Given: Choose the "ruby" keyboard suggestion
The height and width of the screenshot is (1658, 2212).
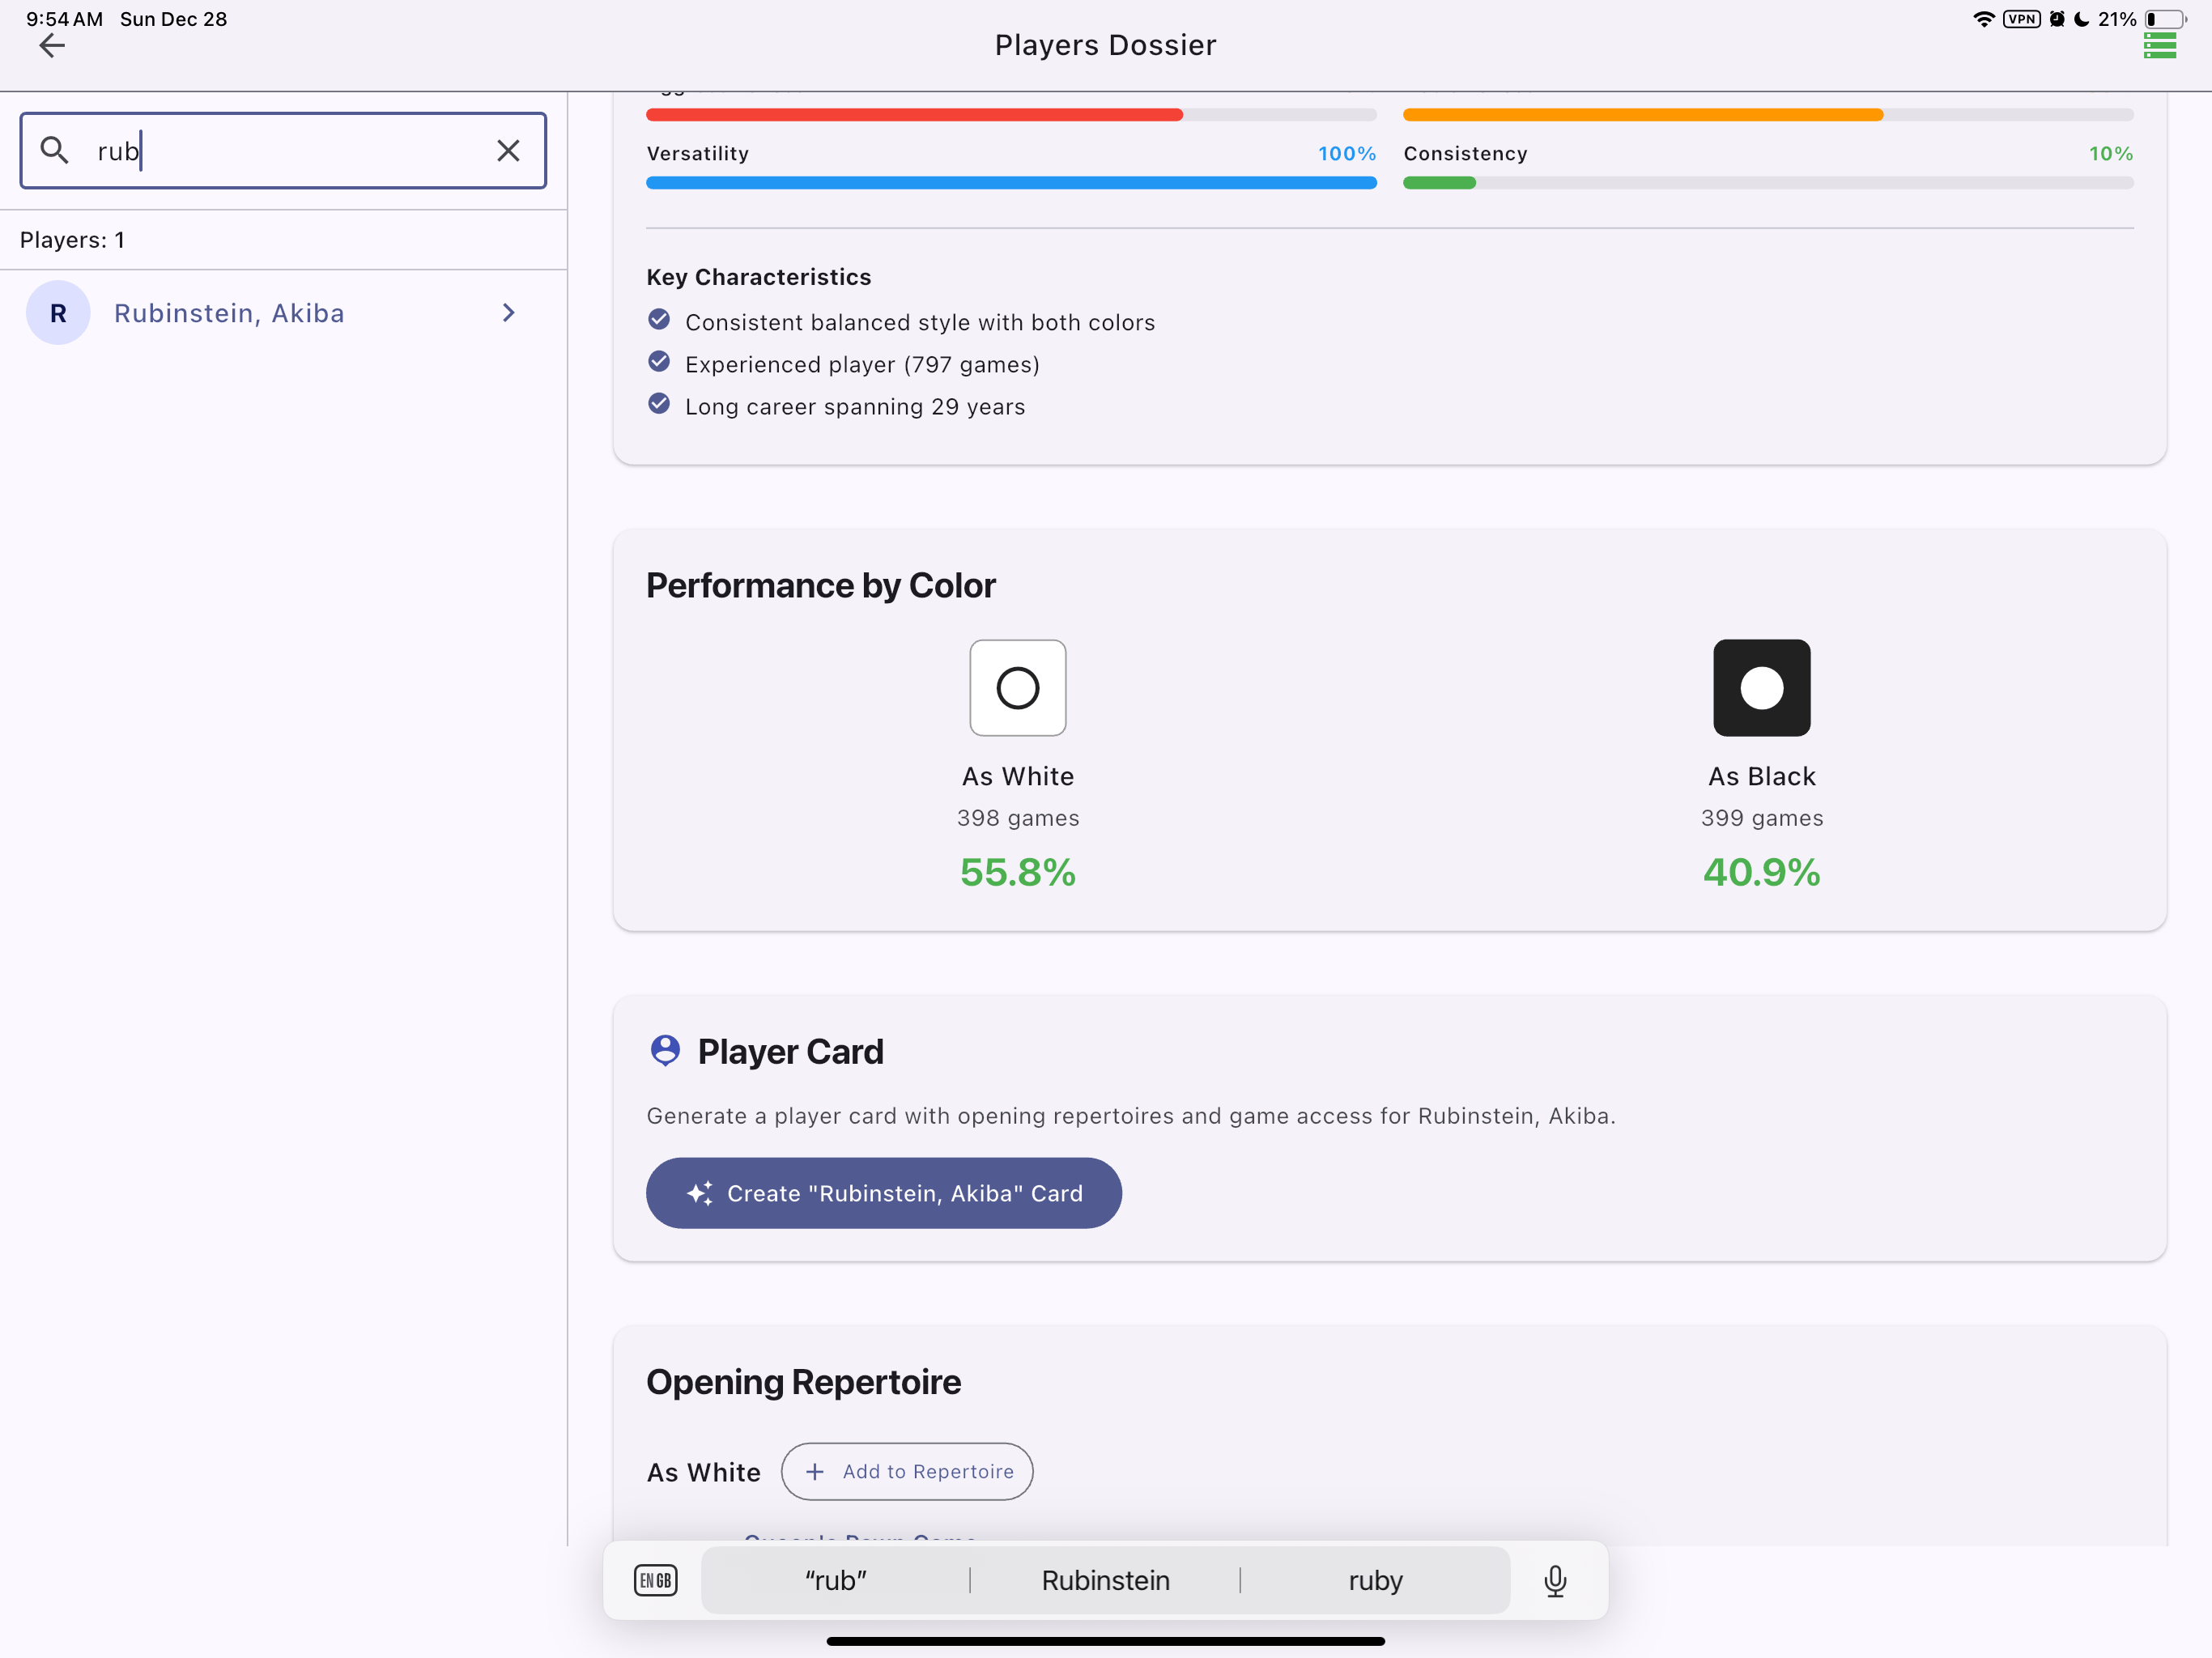Looking at the screenshot, I should pos(1375,1580).
